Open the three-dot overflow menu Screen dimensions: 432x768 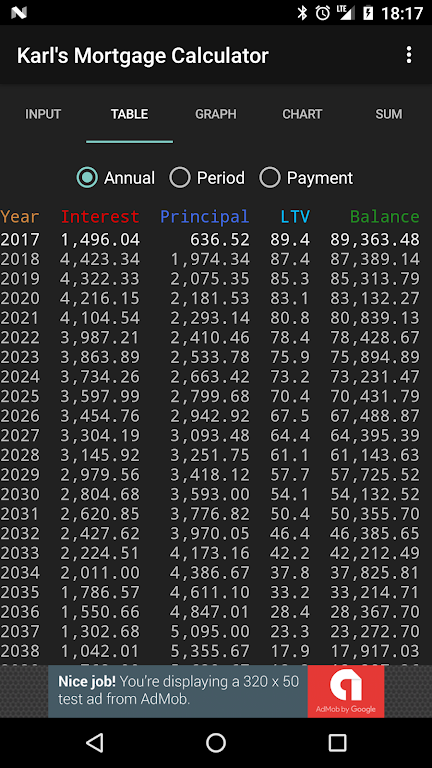409,55
